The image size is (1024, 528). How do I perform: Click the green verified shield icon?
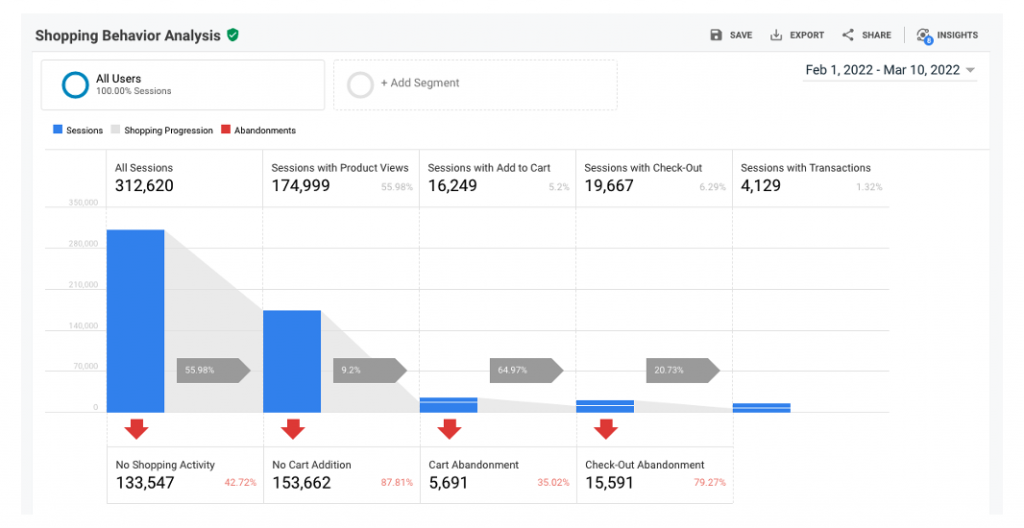[232, 35]
